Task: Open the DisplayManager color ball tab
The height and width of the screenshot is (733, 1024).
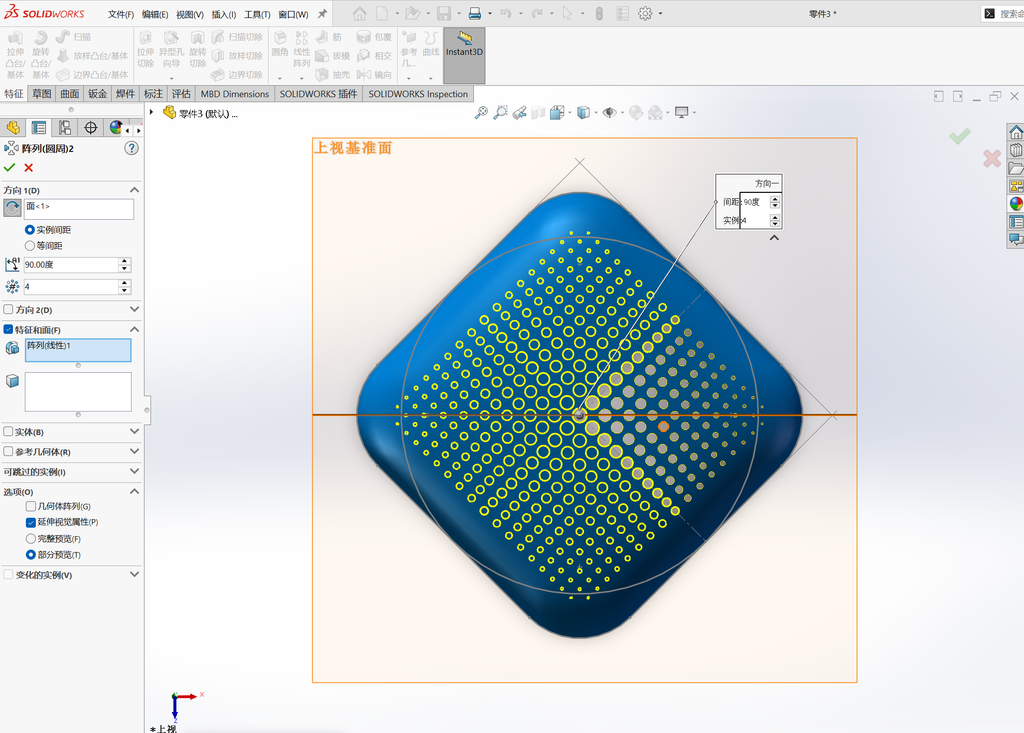Action: coord(116,127)
